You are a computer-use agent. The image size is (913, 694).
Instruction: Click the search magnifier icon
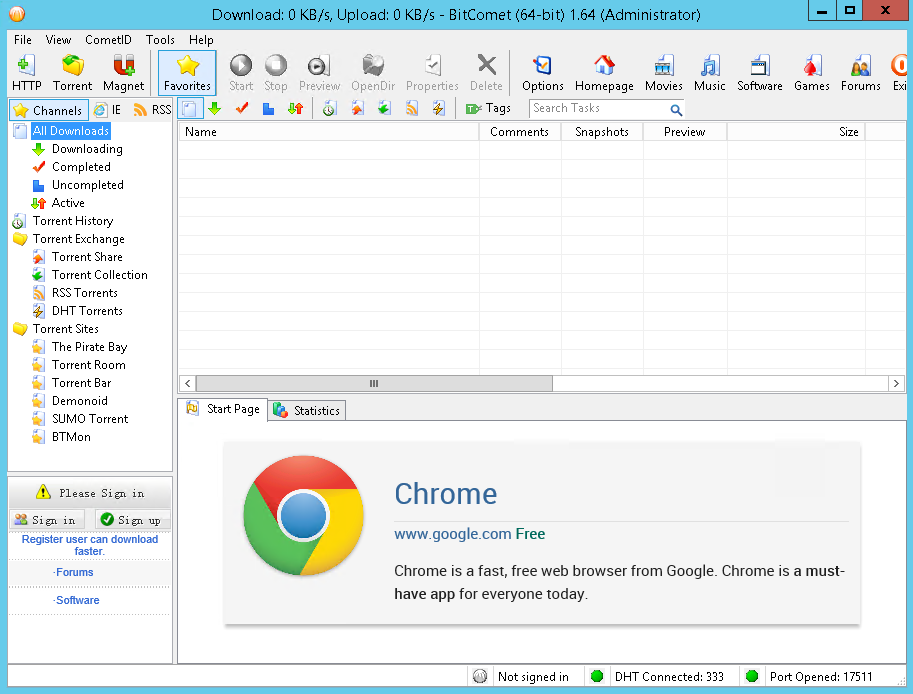tap(676, 109)
